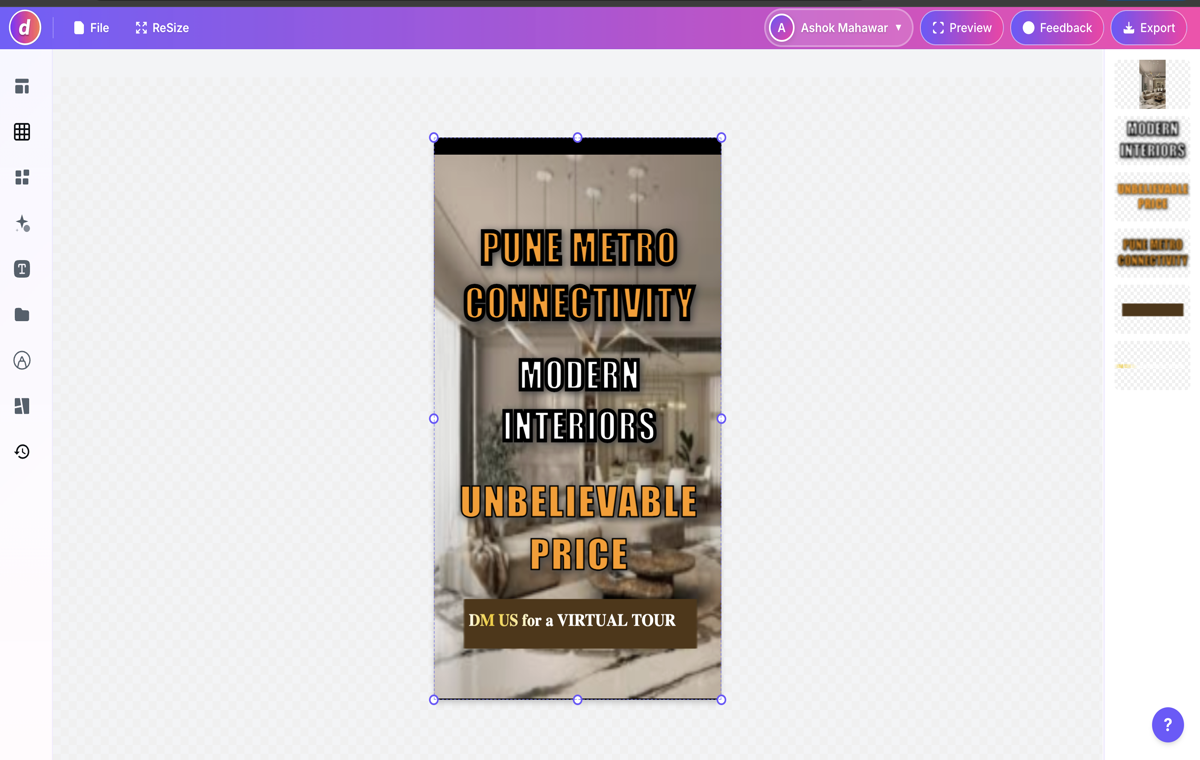Select the PUNE METRO CONNECTIVITY layer thumbnail
This screenshot has height=760, width=1200.
pos(1152,252)
